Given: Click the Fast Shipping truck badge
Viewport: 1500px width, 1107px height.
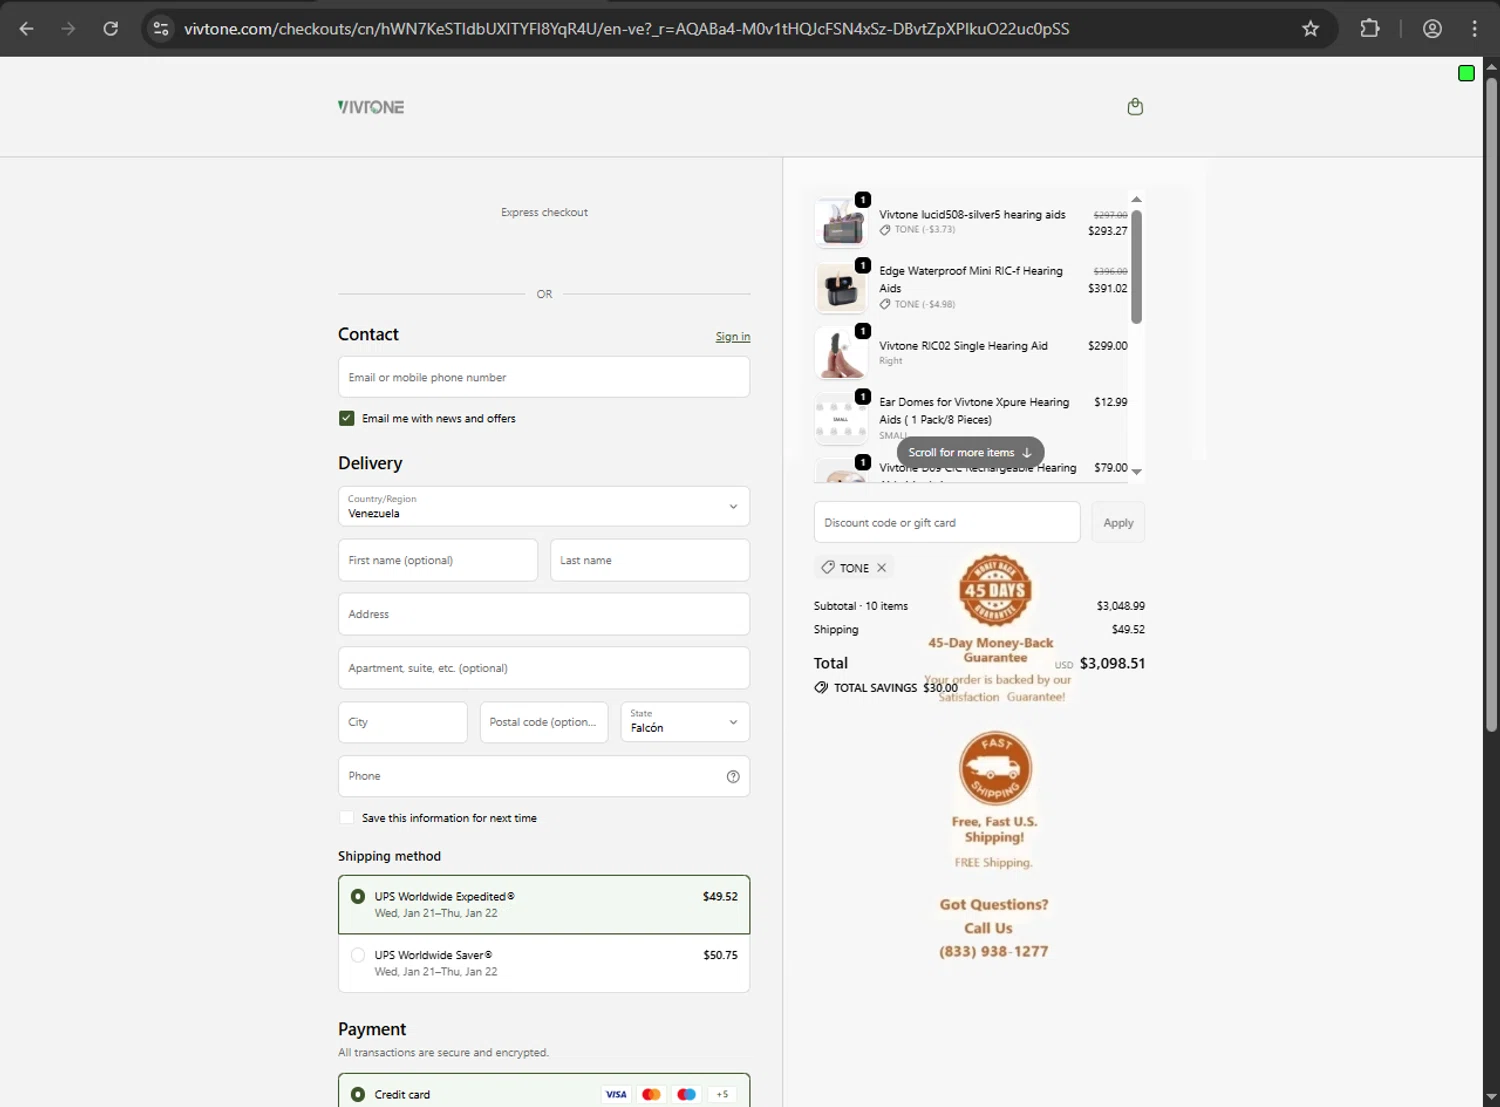Looking at the screenshot, I should pyautogui.click(x=995, y=768).
